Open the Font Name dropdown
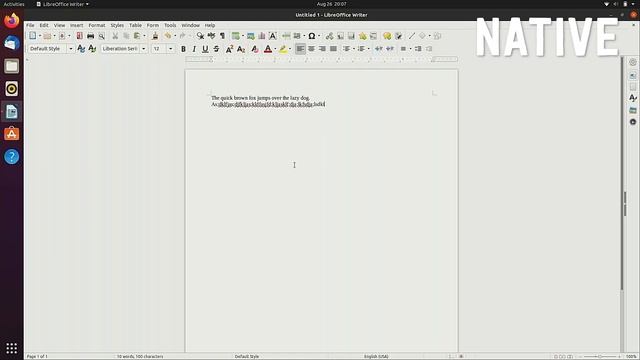 tap(143, 49)
